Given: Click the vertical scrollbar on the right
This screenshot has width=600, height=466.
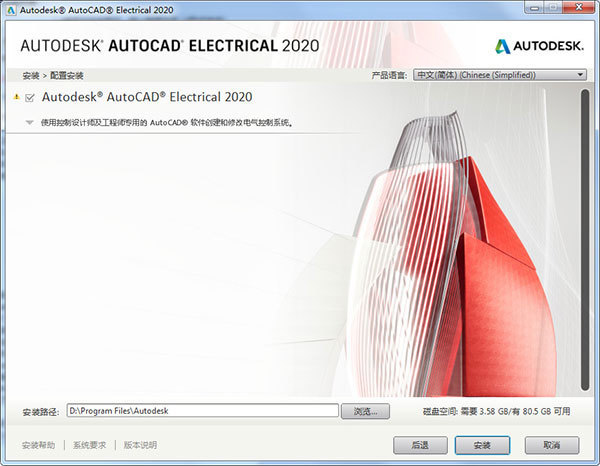Looking at the screenshot, I should click(585, 240).
